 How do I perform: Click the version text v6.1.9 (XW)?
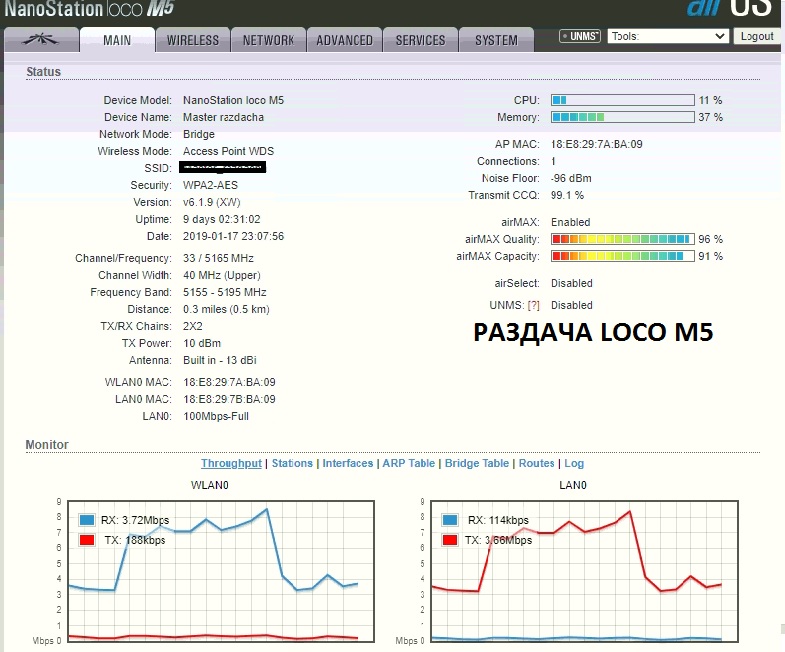pyautogui.click(x=211, y=202)
